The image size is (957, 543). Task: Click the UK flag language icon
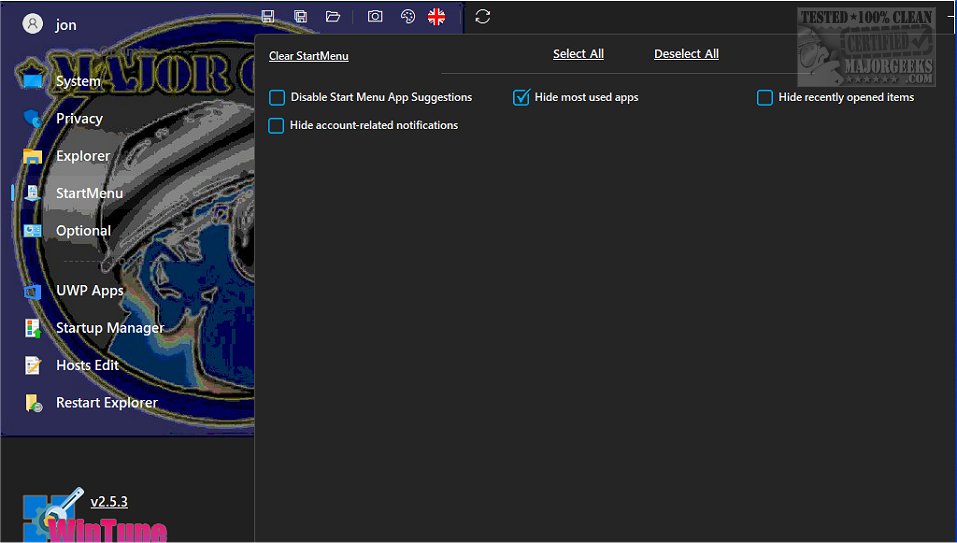click(437, 16)
